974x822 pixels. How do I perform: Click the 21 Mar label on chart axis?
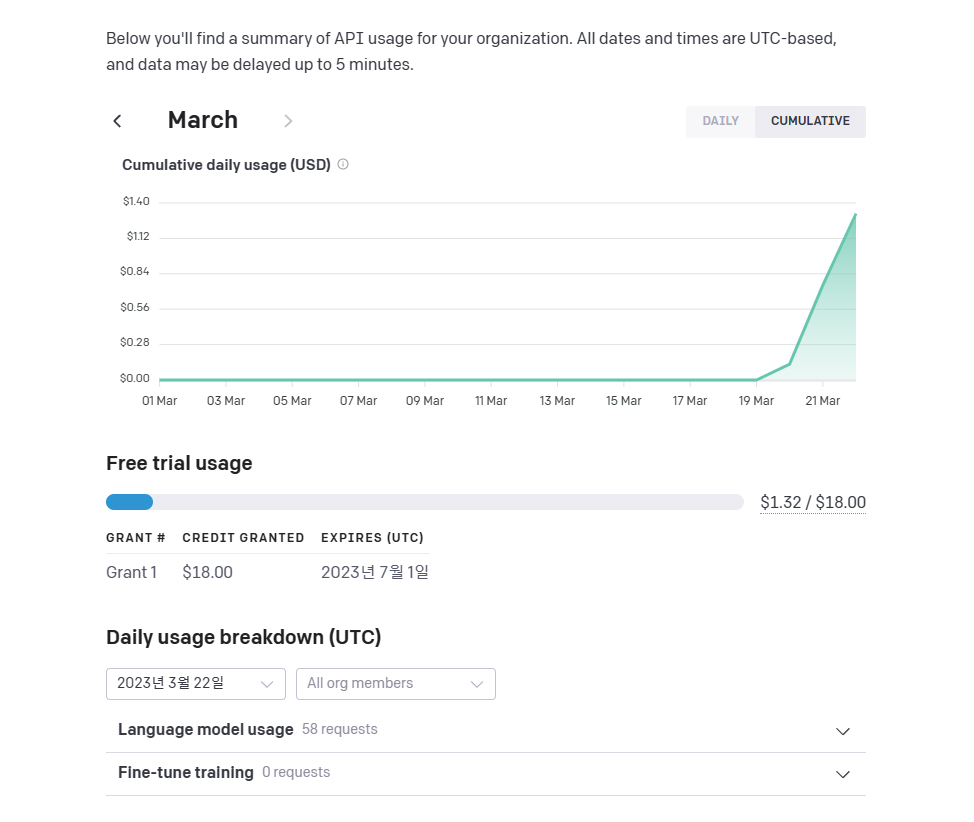tap(822, 401)
